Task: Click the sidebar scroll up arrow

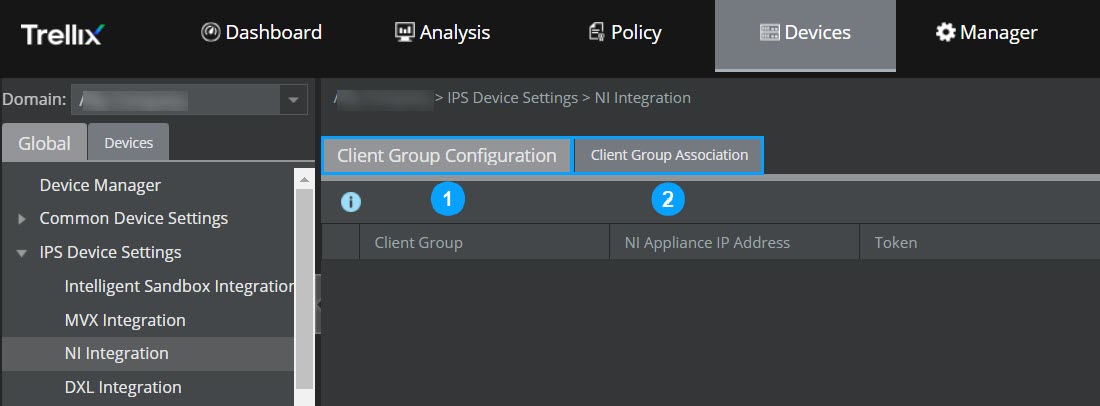Action: 304,179
